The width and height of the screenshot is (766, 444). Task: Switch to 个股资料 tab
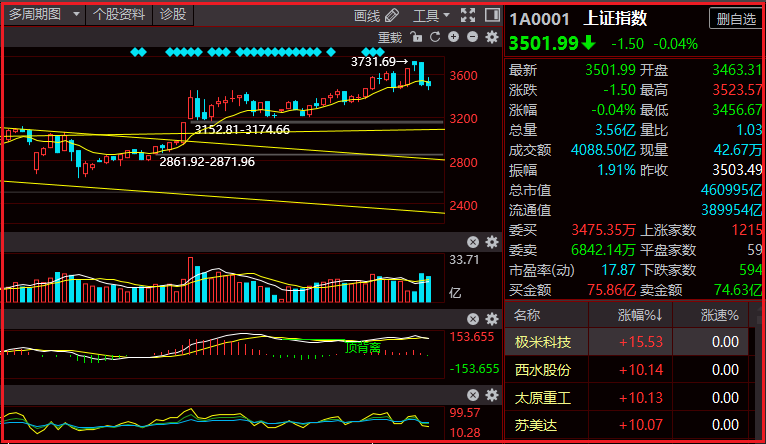(x=119, y=15)
